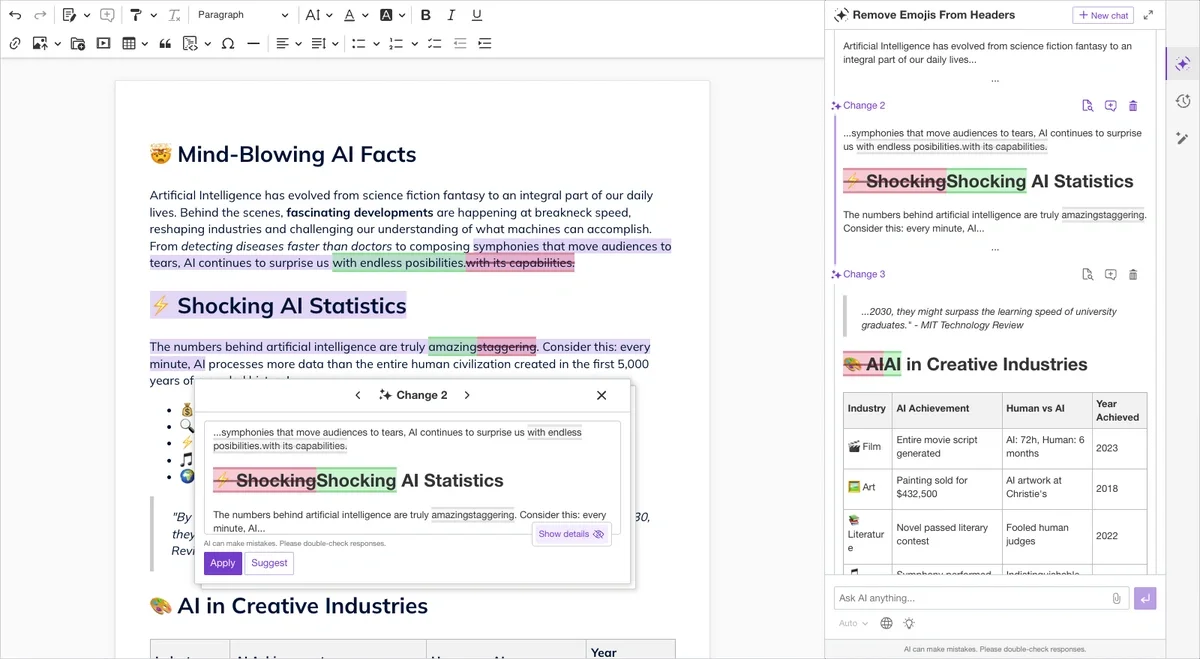Open the special characters omega tool
The image size is (1200, 659).
(x=227, y=44)
